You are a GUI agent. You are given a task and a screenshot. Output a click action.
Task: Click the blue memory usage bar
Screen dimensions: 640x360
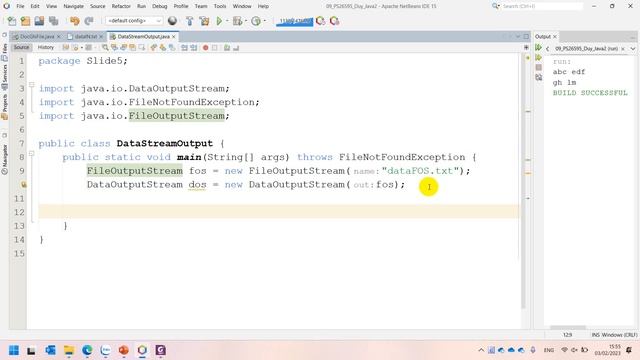coord(294,21)
